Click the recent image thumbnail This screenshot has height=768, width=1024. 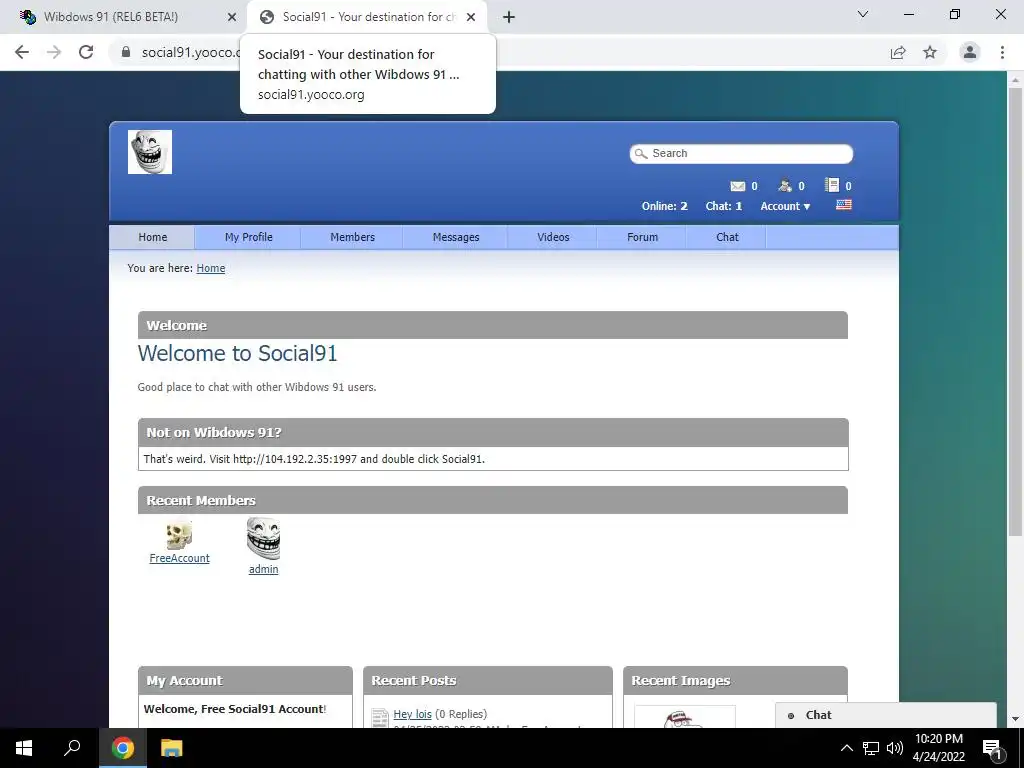pyautogui.click(x=684, y=716)
